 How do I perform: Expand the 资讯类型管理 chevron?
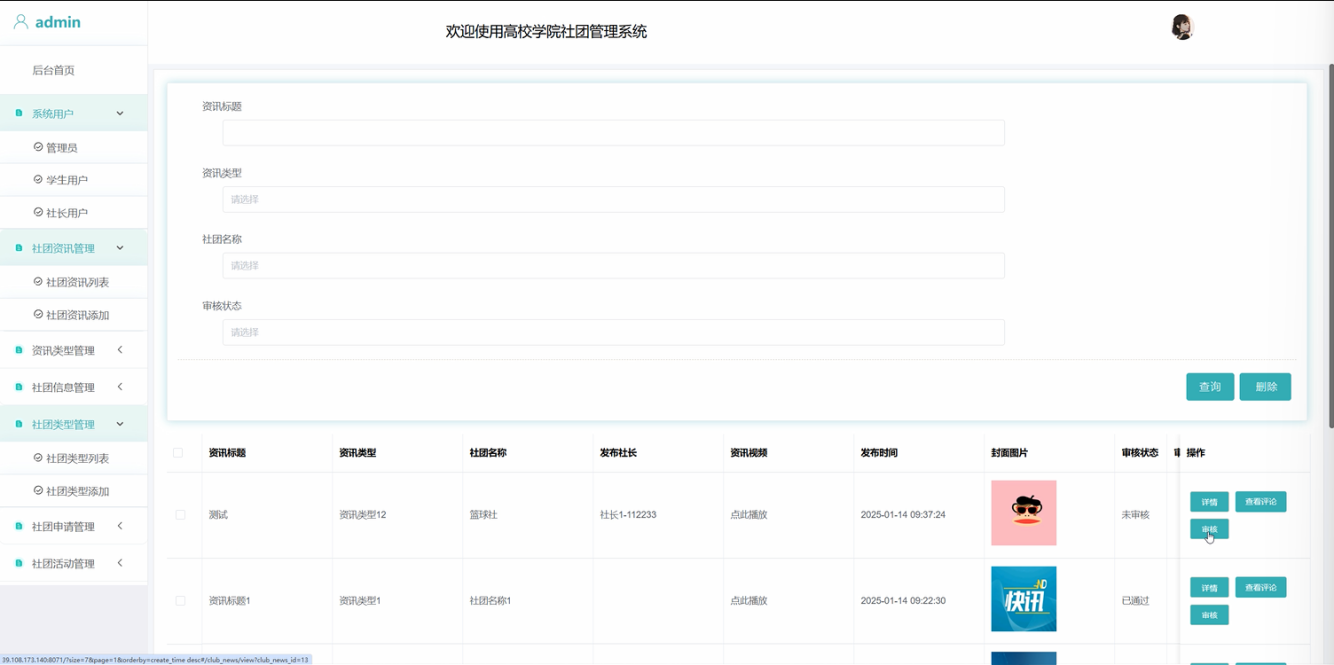[120, 350]
